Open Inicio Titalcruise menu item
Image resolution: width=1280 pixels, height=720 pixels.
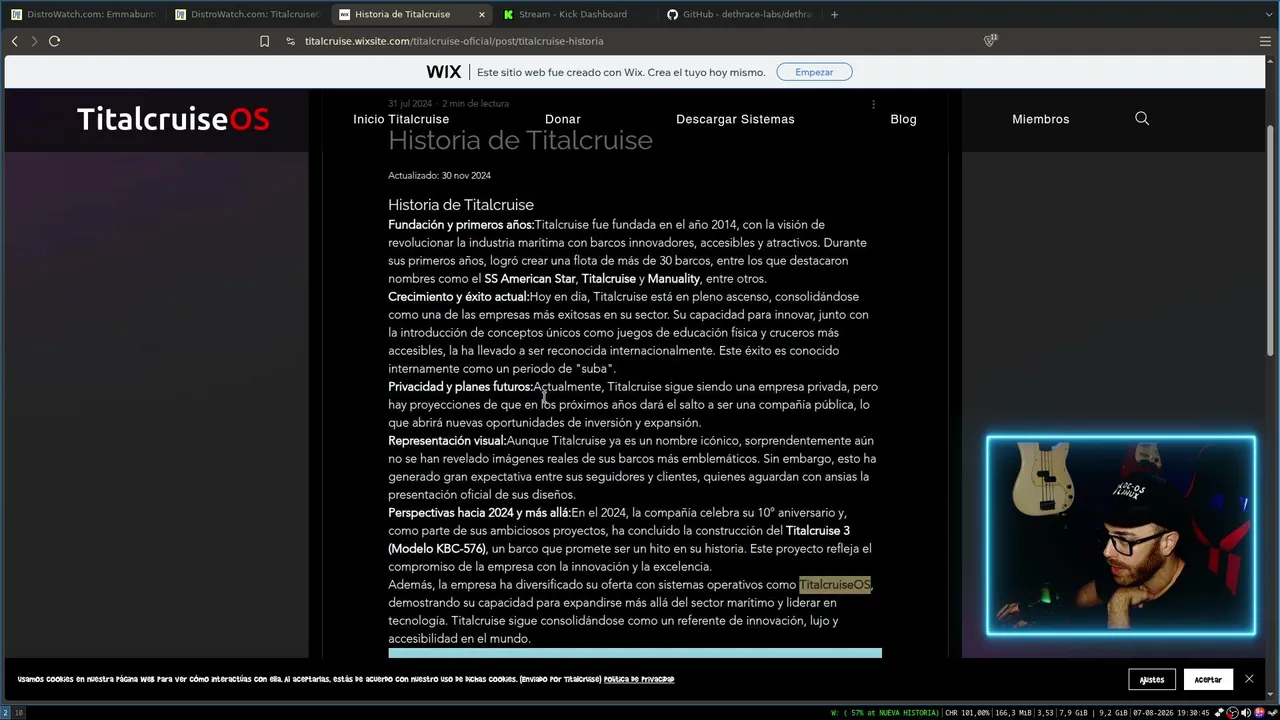(401, 119)
